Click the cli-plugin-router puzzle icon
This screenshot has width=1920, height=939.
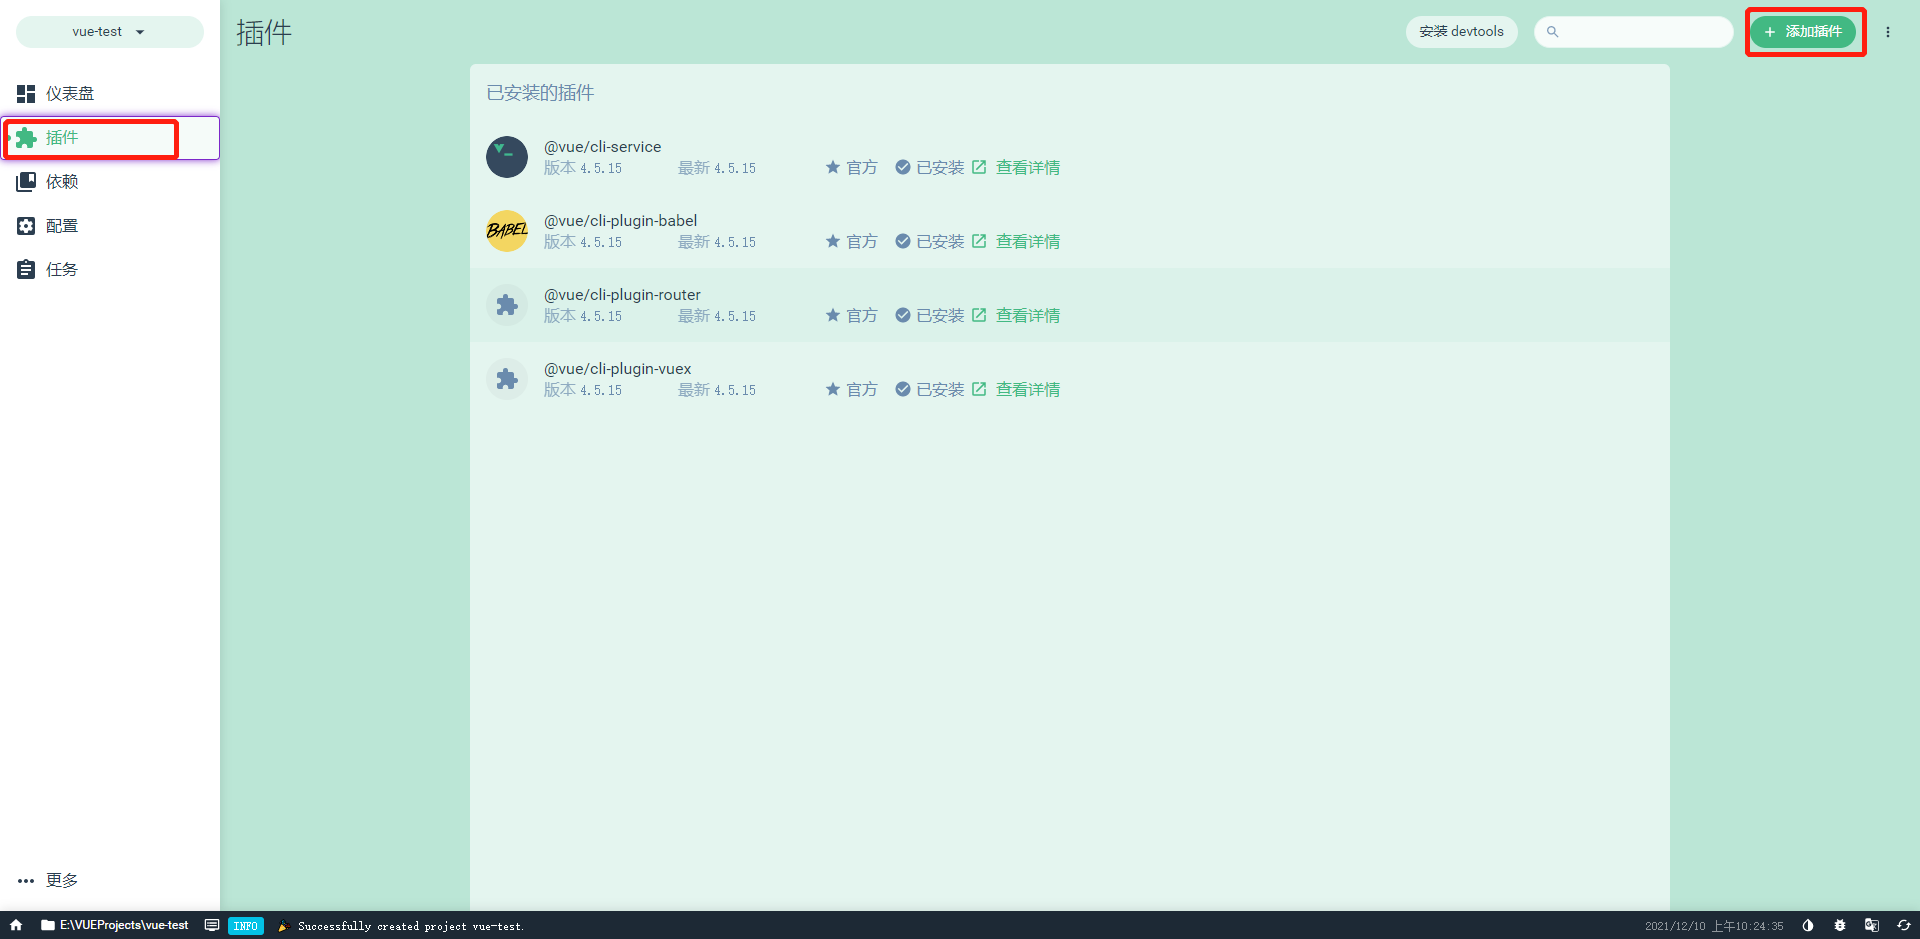click(507, 305)
